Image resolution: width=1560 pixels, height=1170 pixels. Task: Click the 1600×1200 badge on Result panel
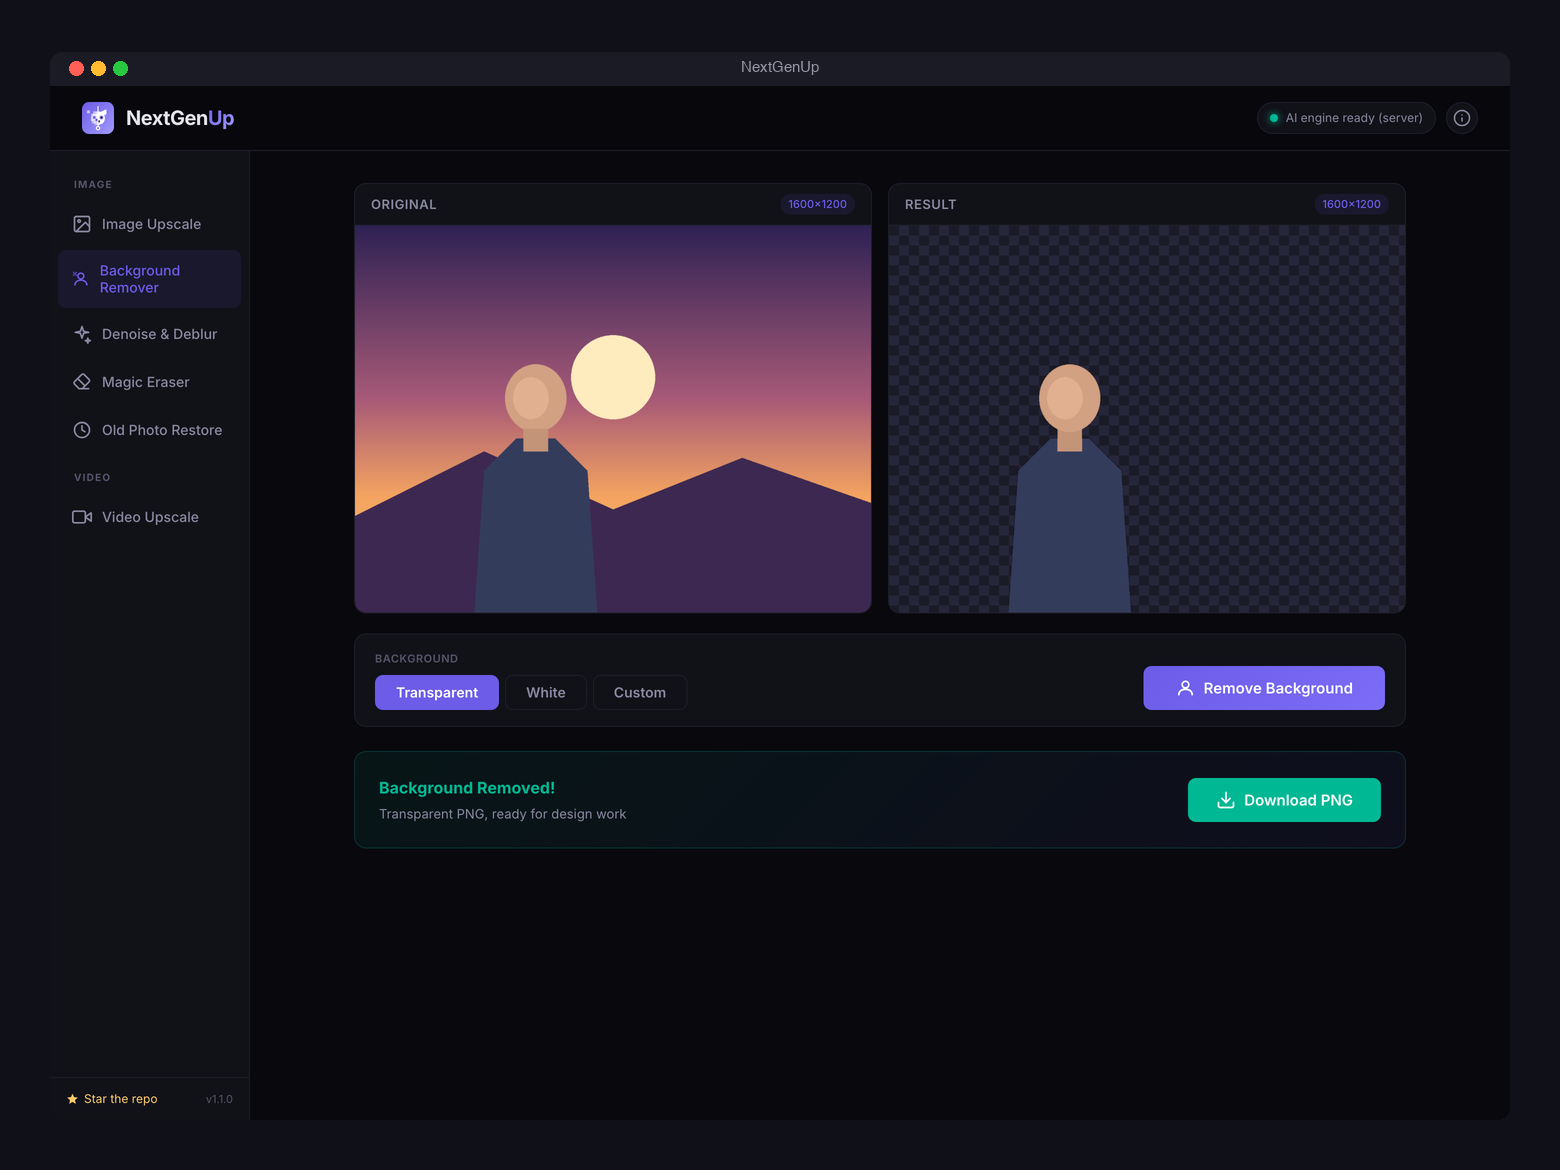(1351, 204)
